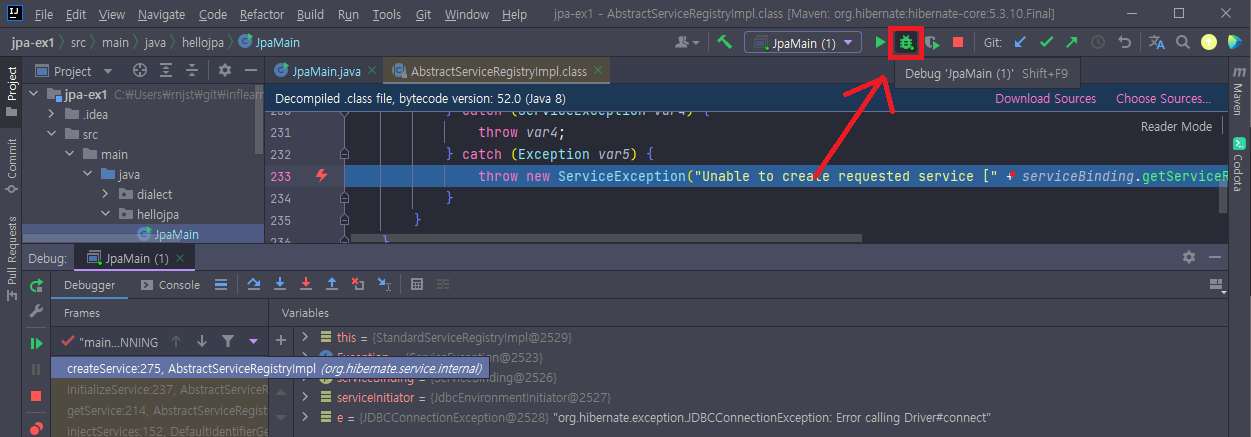The image size is (1251, 437).
Task: Expand the serviceInitiator variable
Action: 305,397
